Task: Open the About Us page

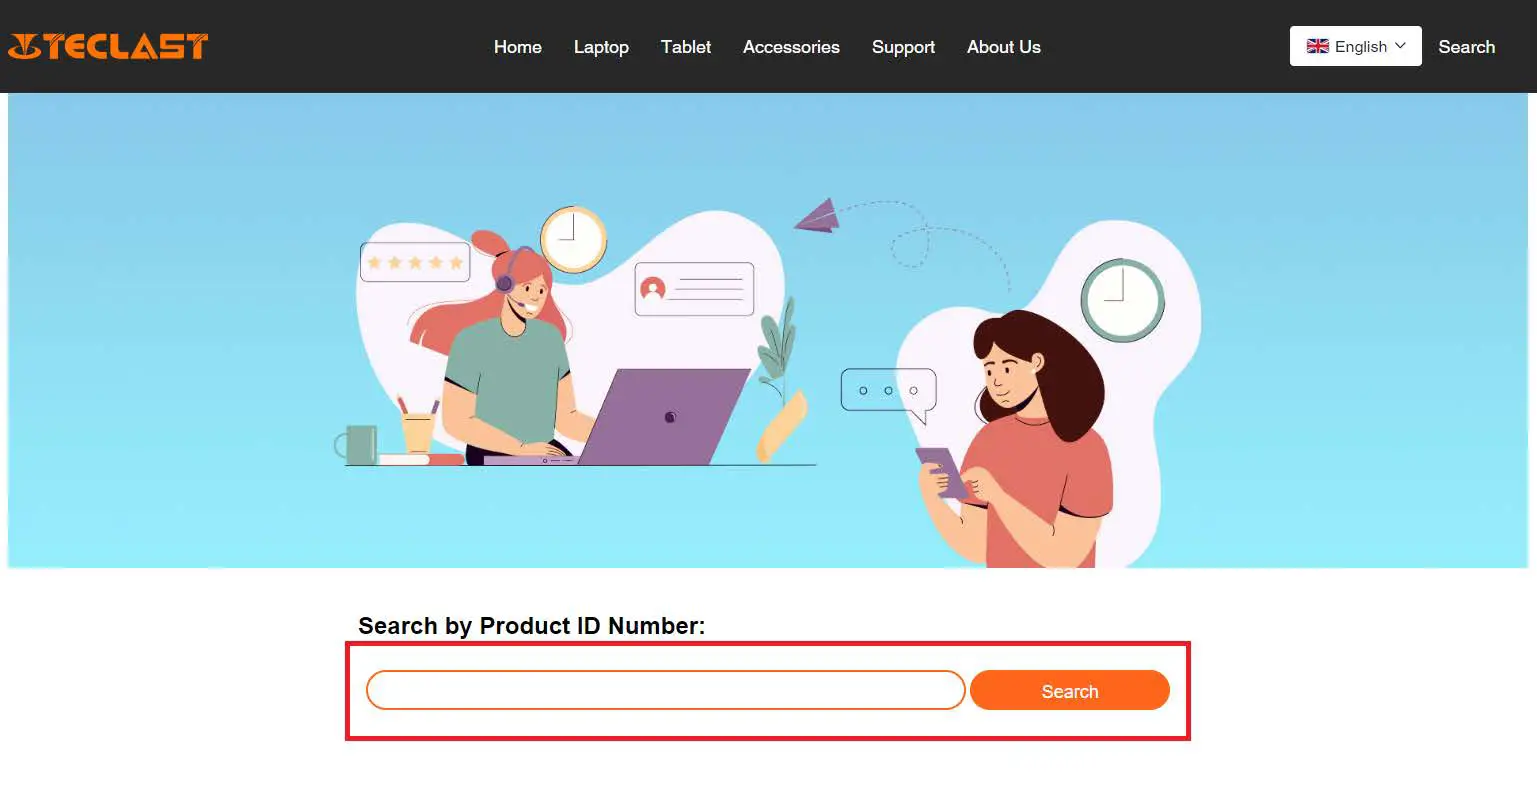Action: coord(1004,47)
